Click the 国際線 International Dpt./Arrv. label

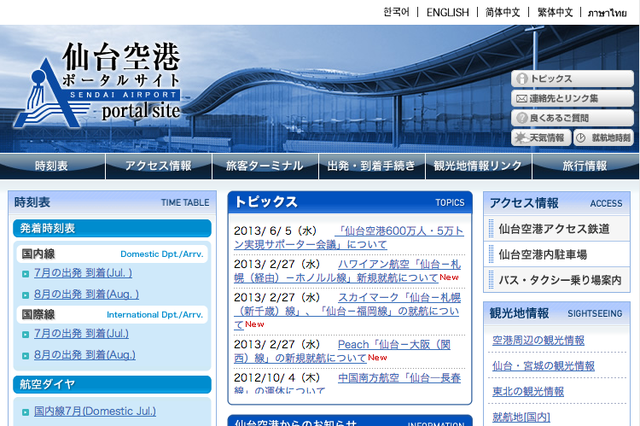112,314
